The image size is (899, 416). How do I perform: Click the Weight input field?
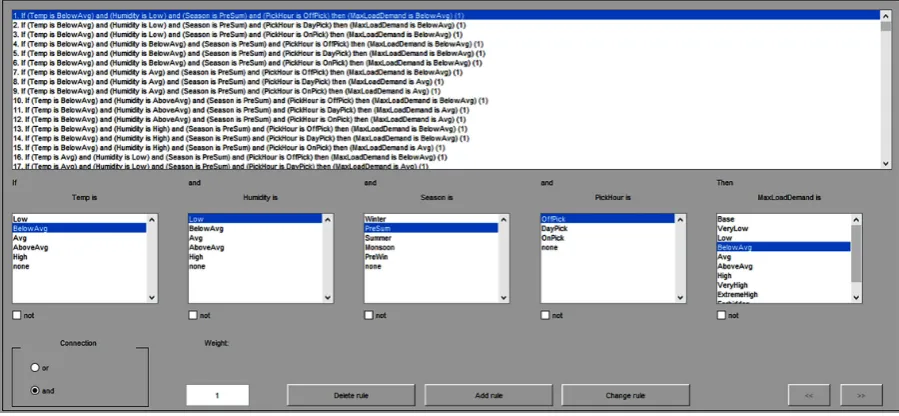(217, 395)
